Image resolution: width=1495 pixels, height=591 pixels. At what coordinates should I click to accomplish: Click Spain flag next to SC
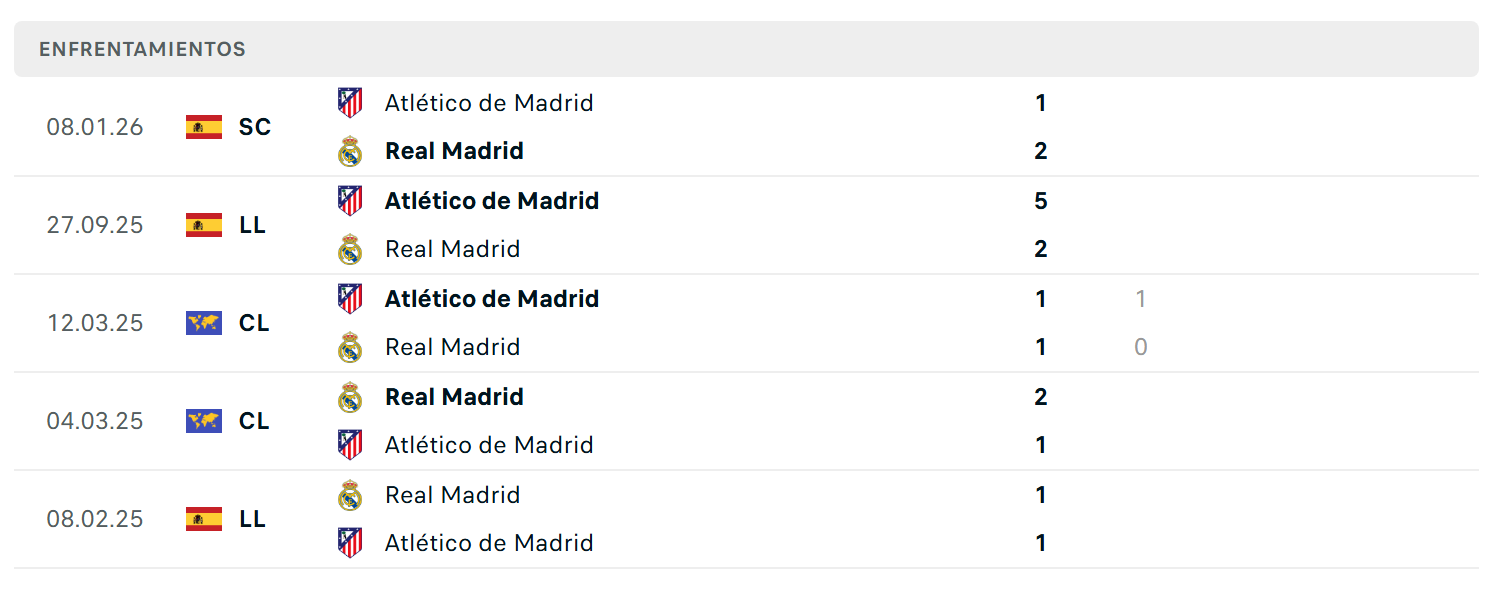[x=204, y=127]
